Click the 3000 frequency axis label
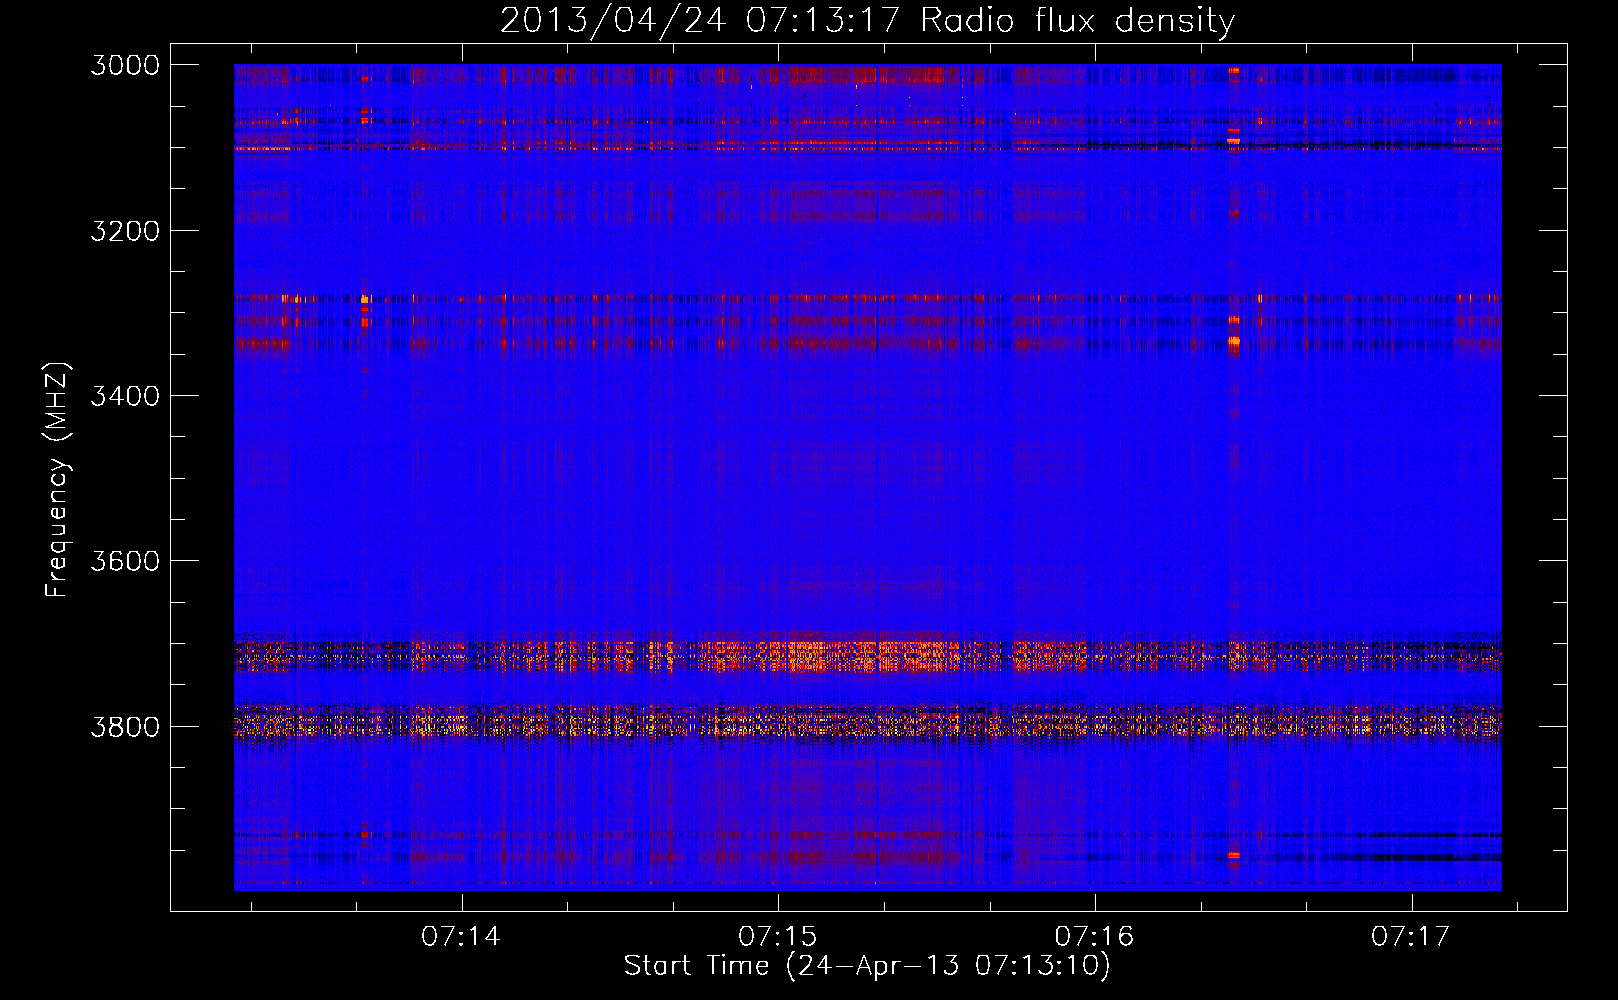 [x=125, y=65]
